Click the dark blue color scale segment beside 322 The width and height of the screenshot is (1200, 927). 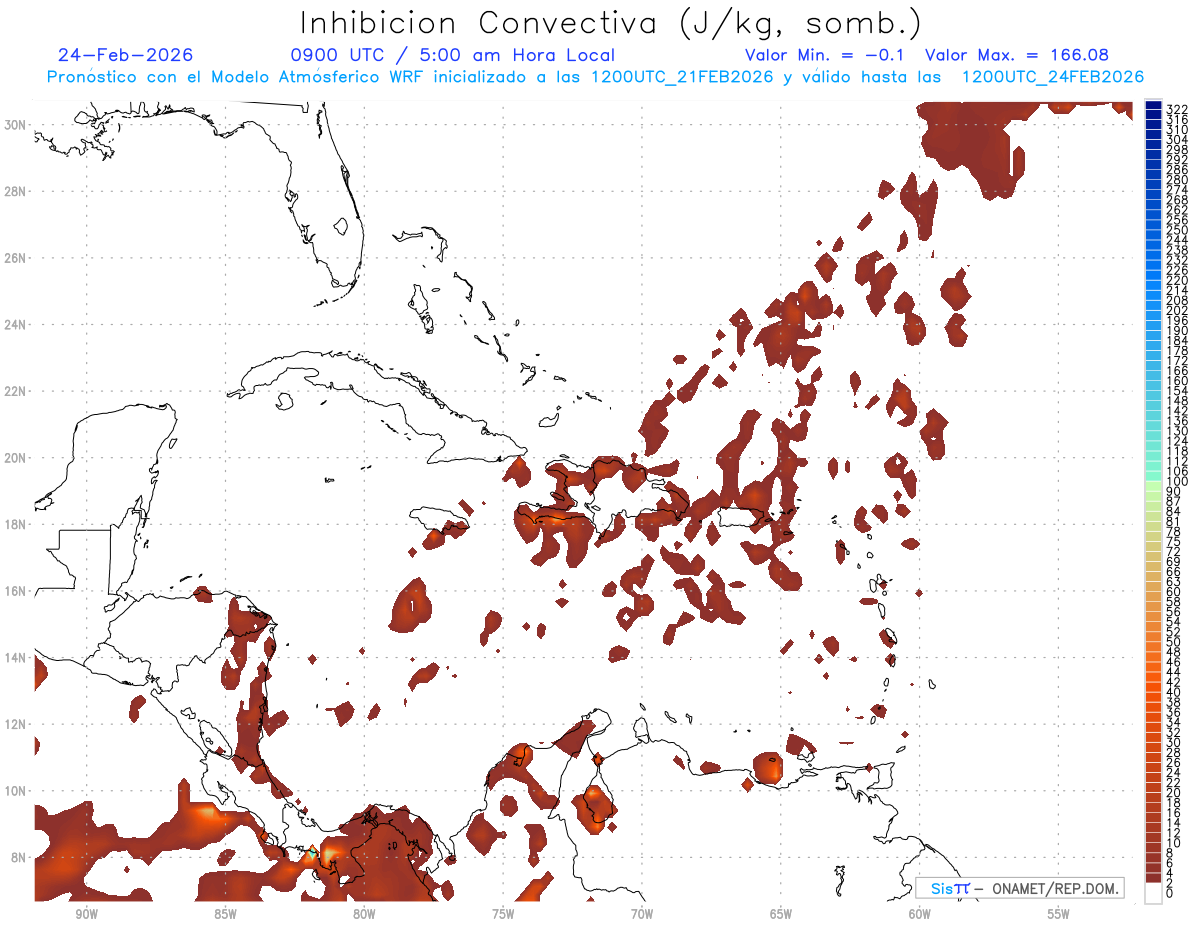click(x=1153, y=107)
